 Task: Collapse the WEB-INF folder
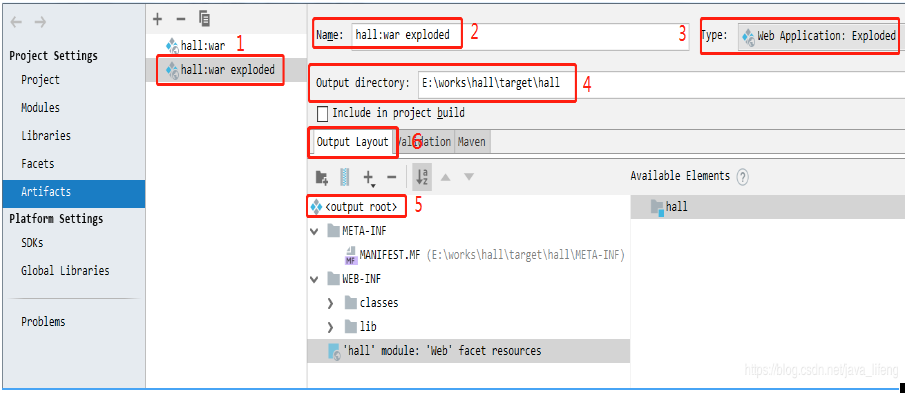315,279
